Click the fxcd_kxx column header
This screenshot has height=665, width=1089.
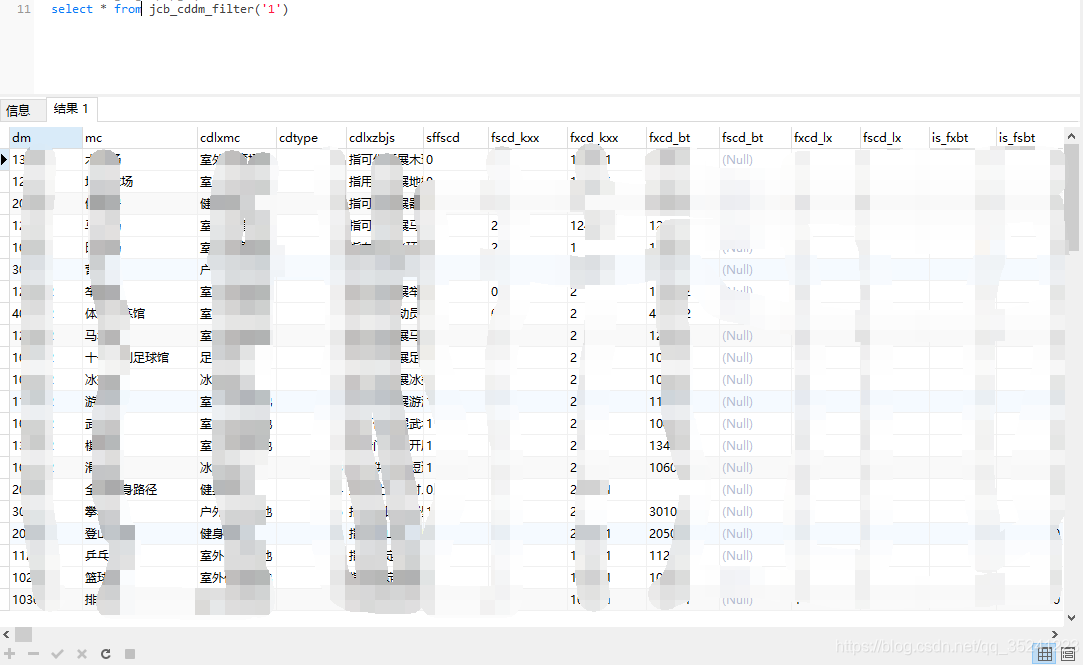pos(607,137)
